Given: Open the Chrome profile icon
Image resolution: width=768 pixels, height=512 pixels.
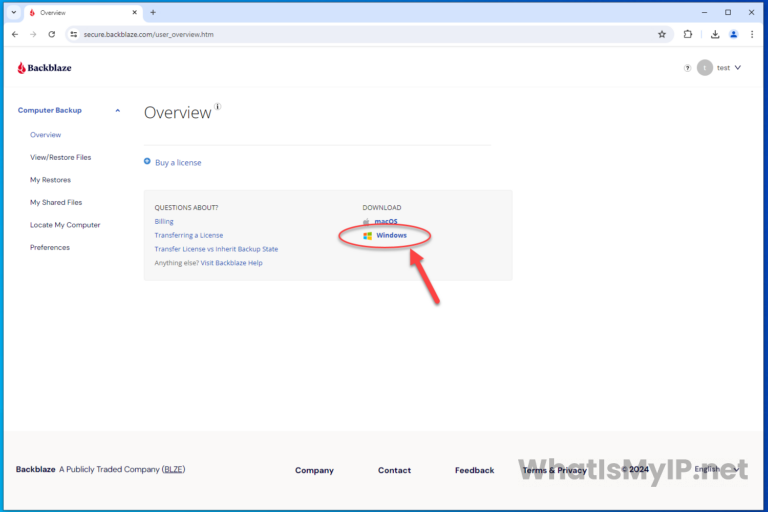Looking at the screenshot, I should coord(733,34).
